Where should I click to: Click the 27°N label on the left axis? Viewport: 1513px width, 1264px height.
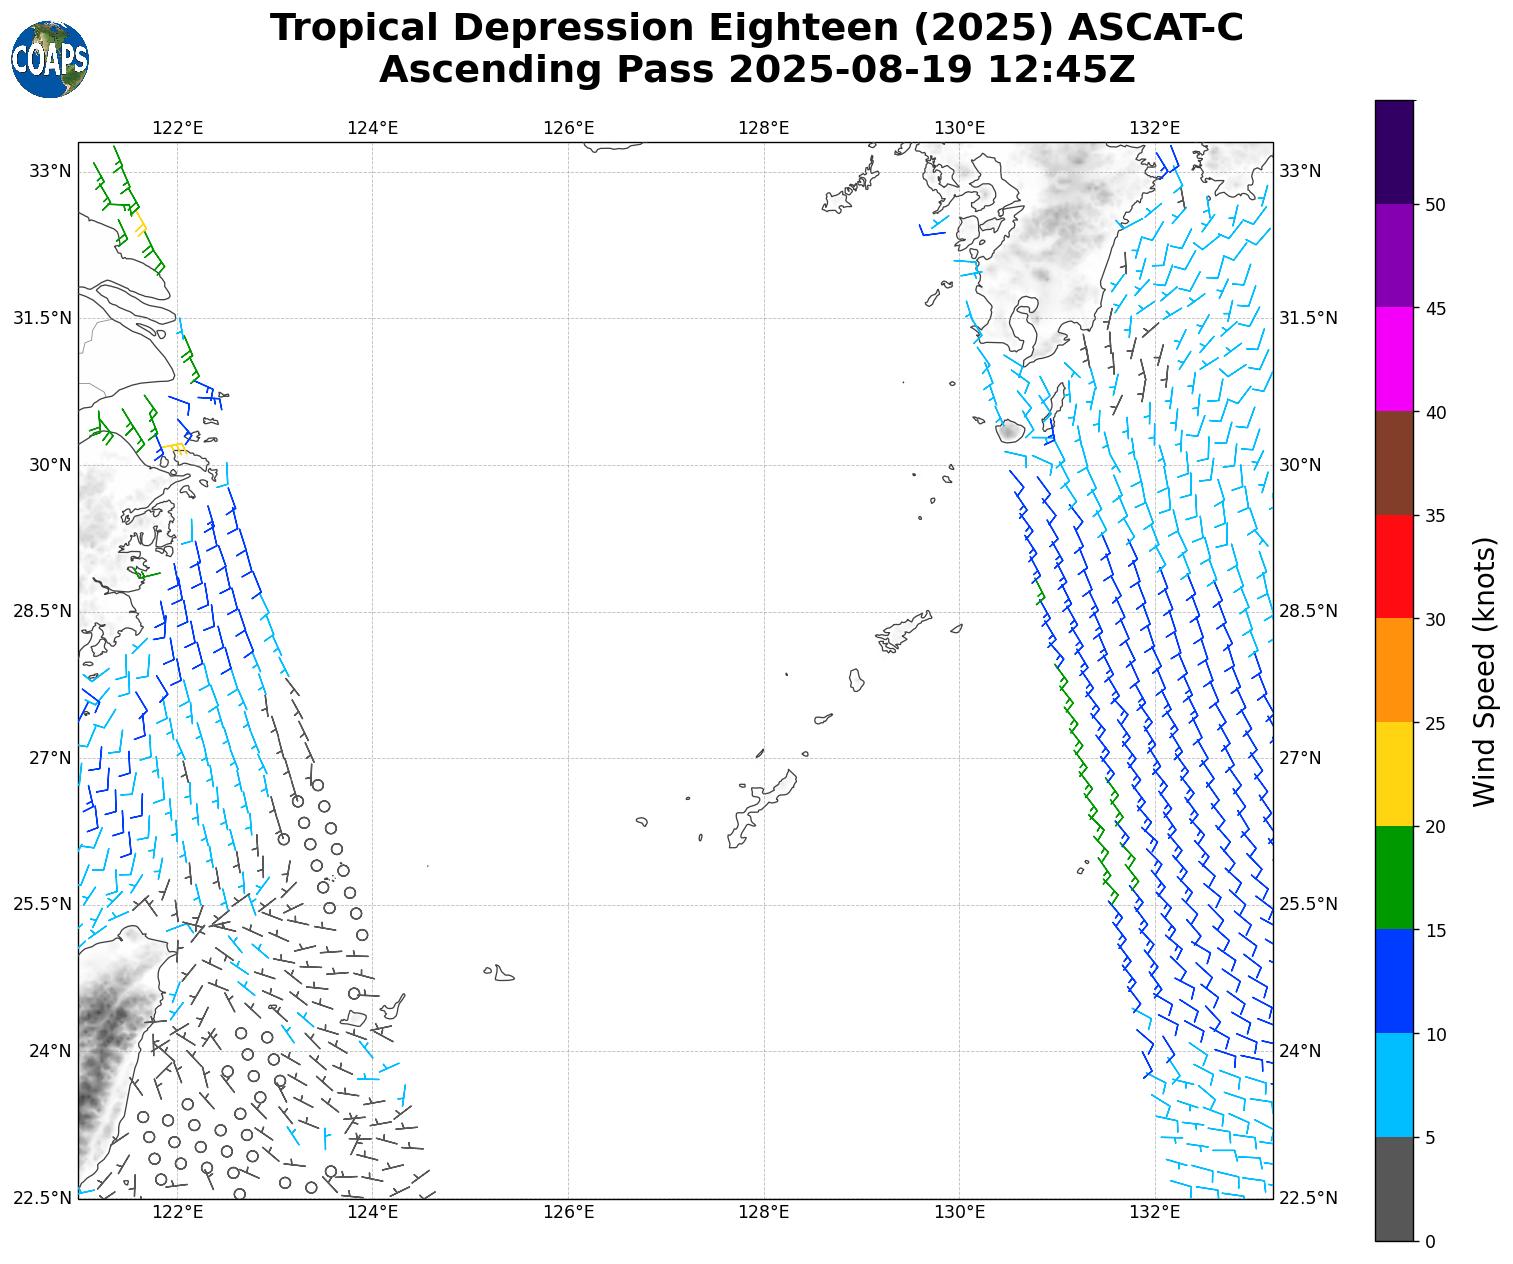(x=50, y=758)
